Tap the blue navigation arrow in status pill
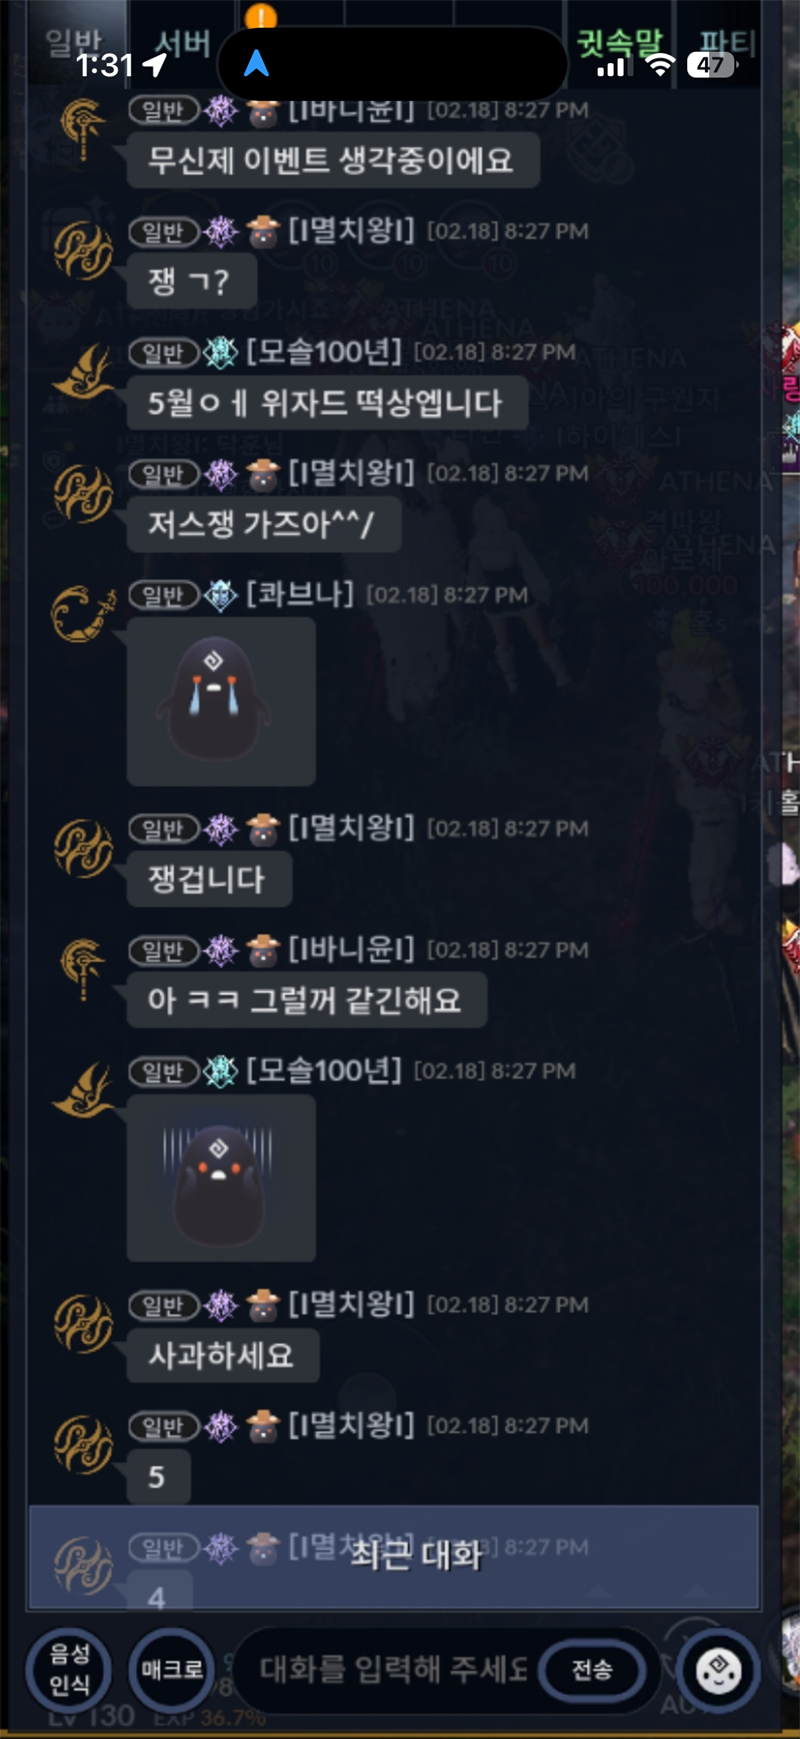 pos(257,64)
